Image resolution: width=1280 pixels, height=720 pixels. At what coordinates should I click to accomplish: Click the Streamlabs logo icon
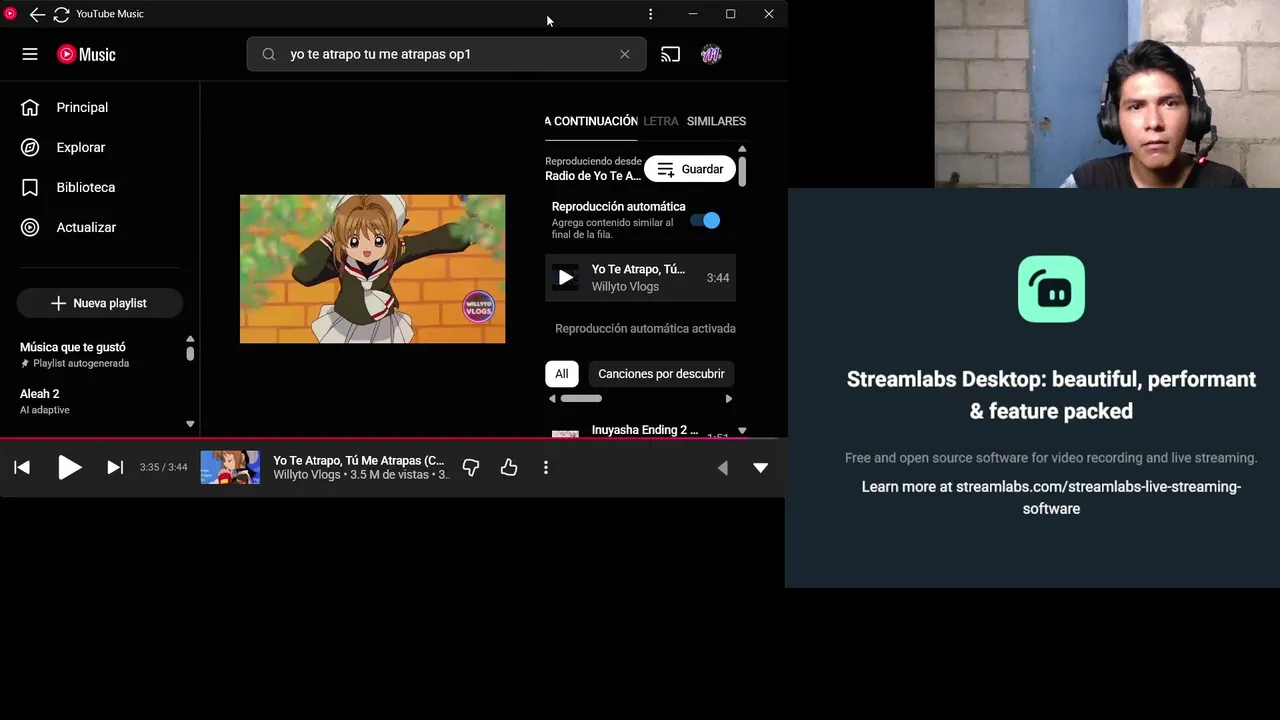click(x=1051, y=289)
